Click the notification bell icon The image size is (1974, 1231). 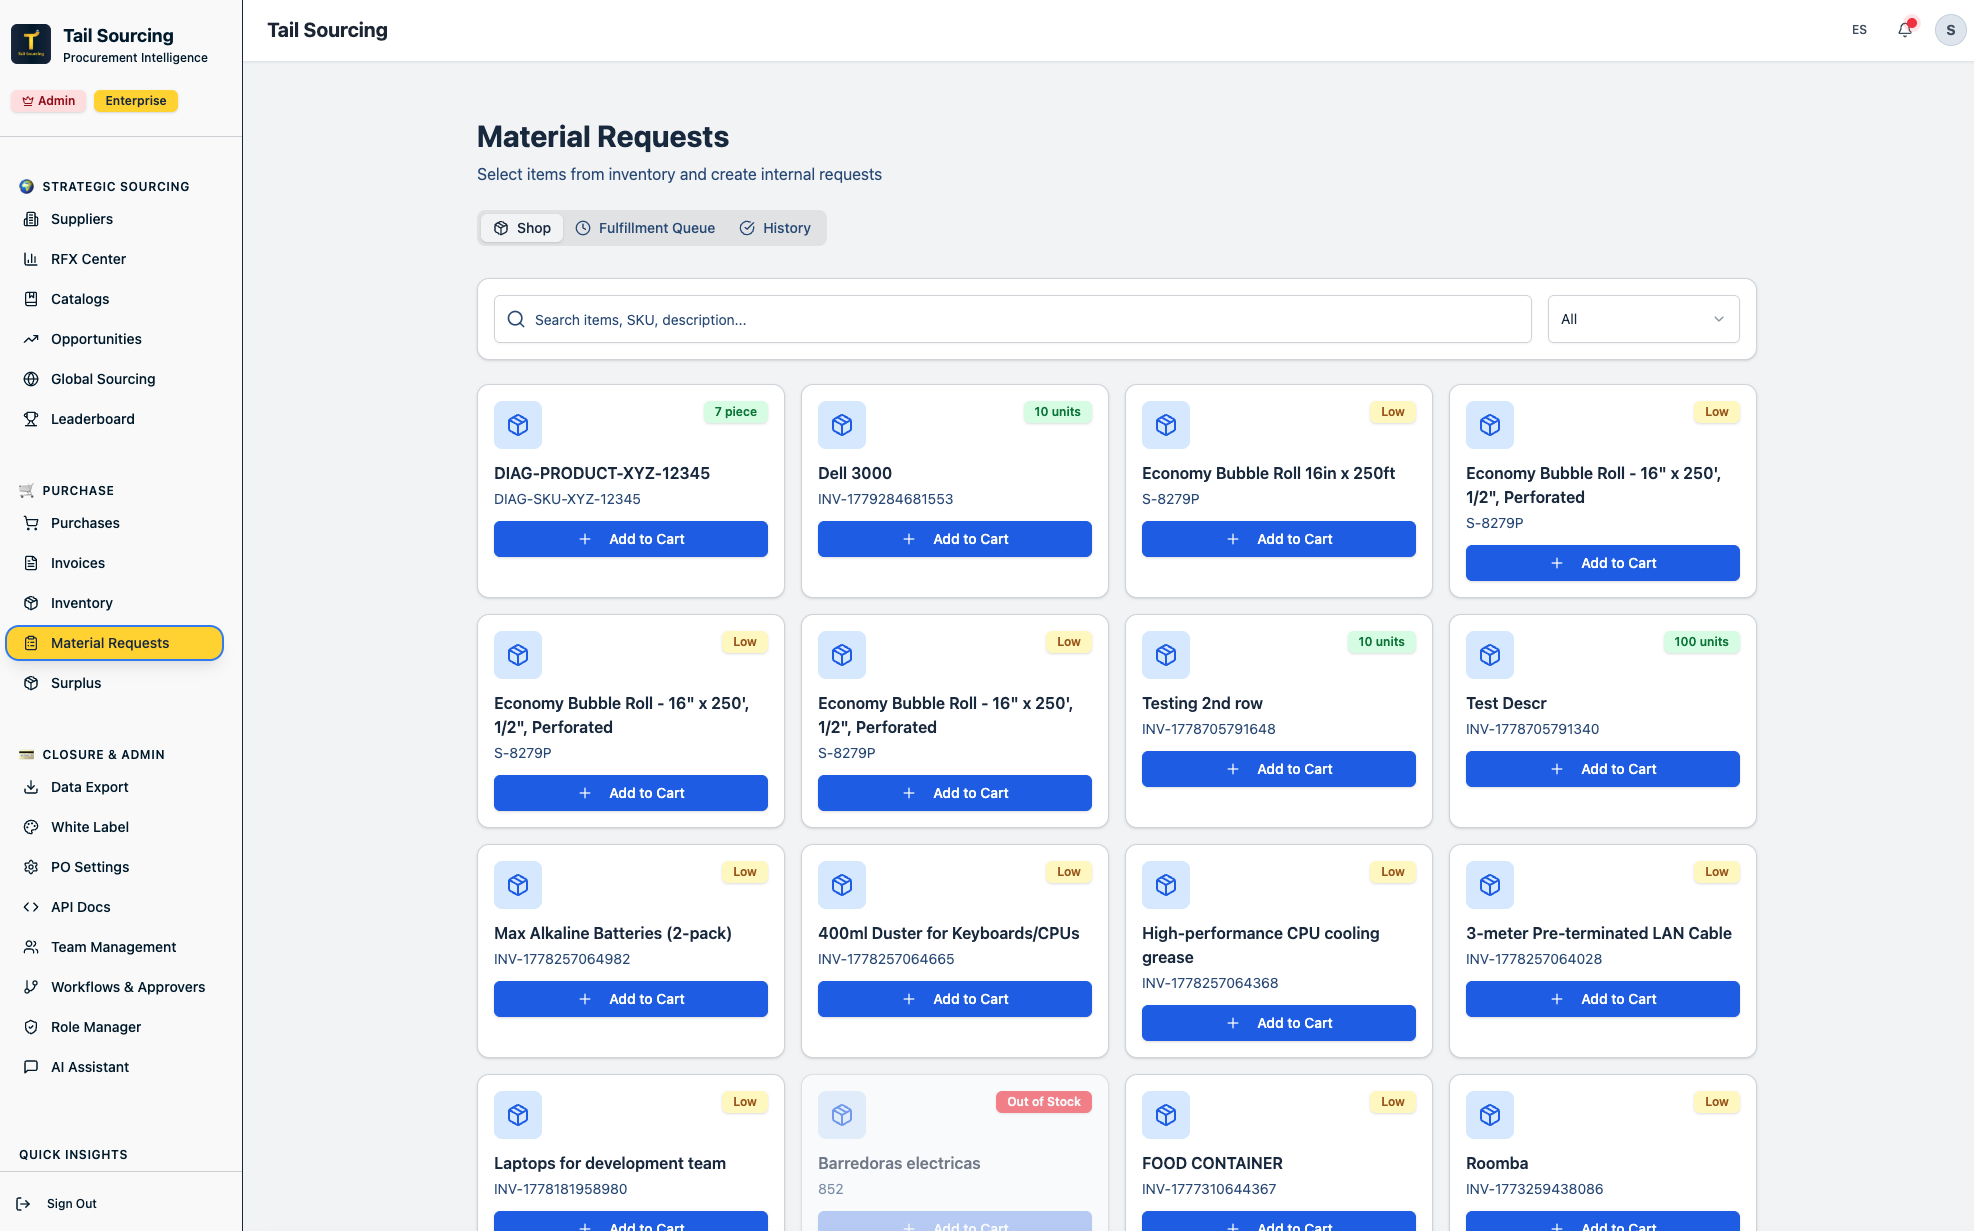[x=1905, y=30]
